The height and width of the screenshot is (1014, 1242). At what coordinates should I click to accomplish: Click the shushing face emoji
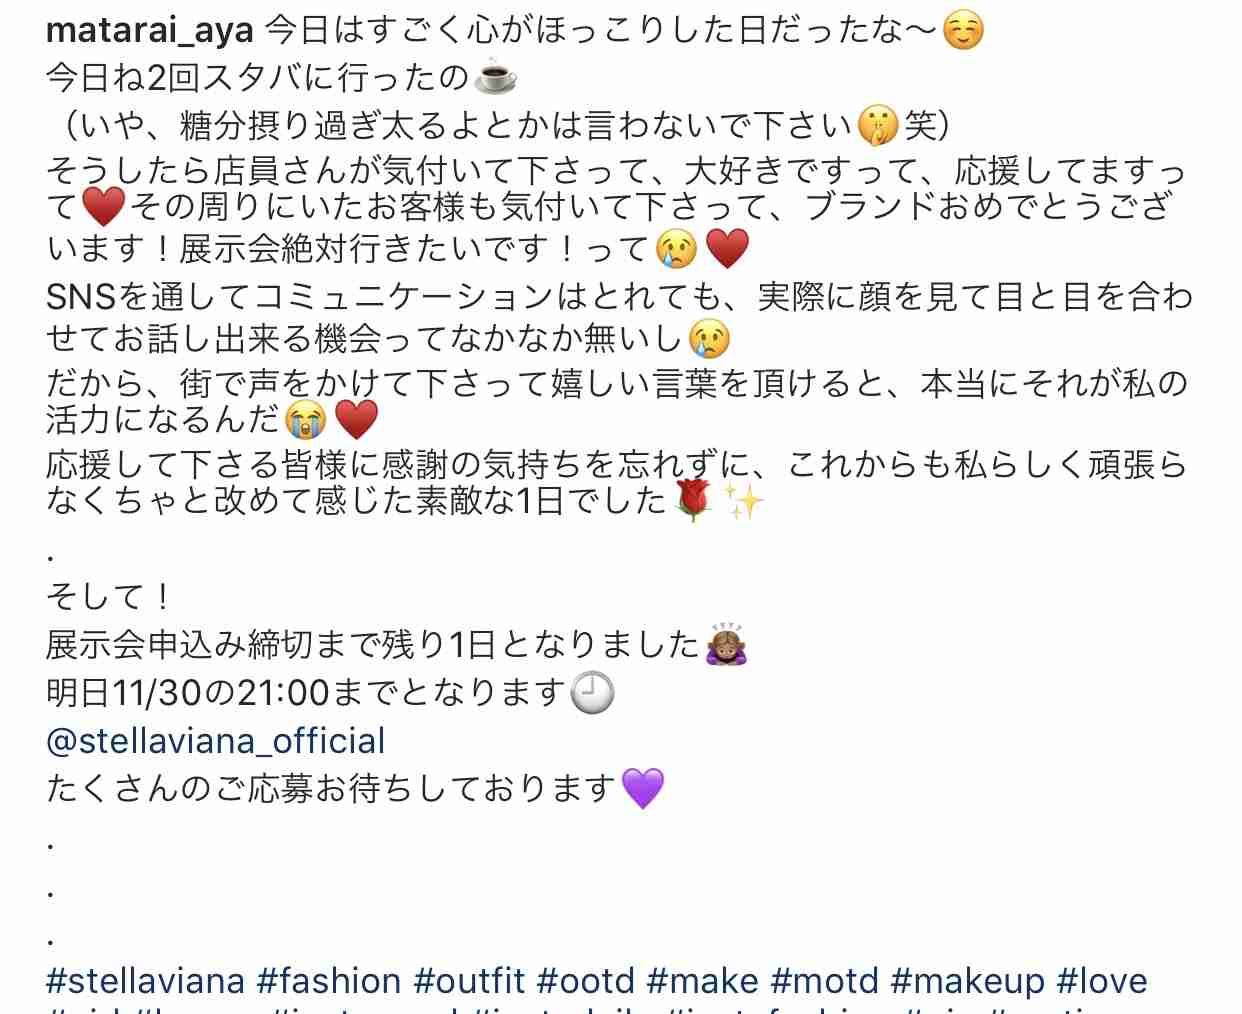pos(878,126)
